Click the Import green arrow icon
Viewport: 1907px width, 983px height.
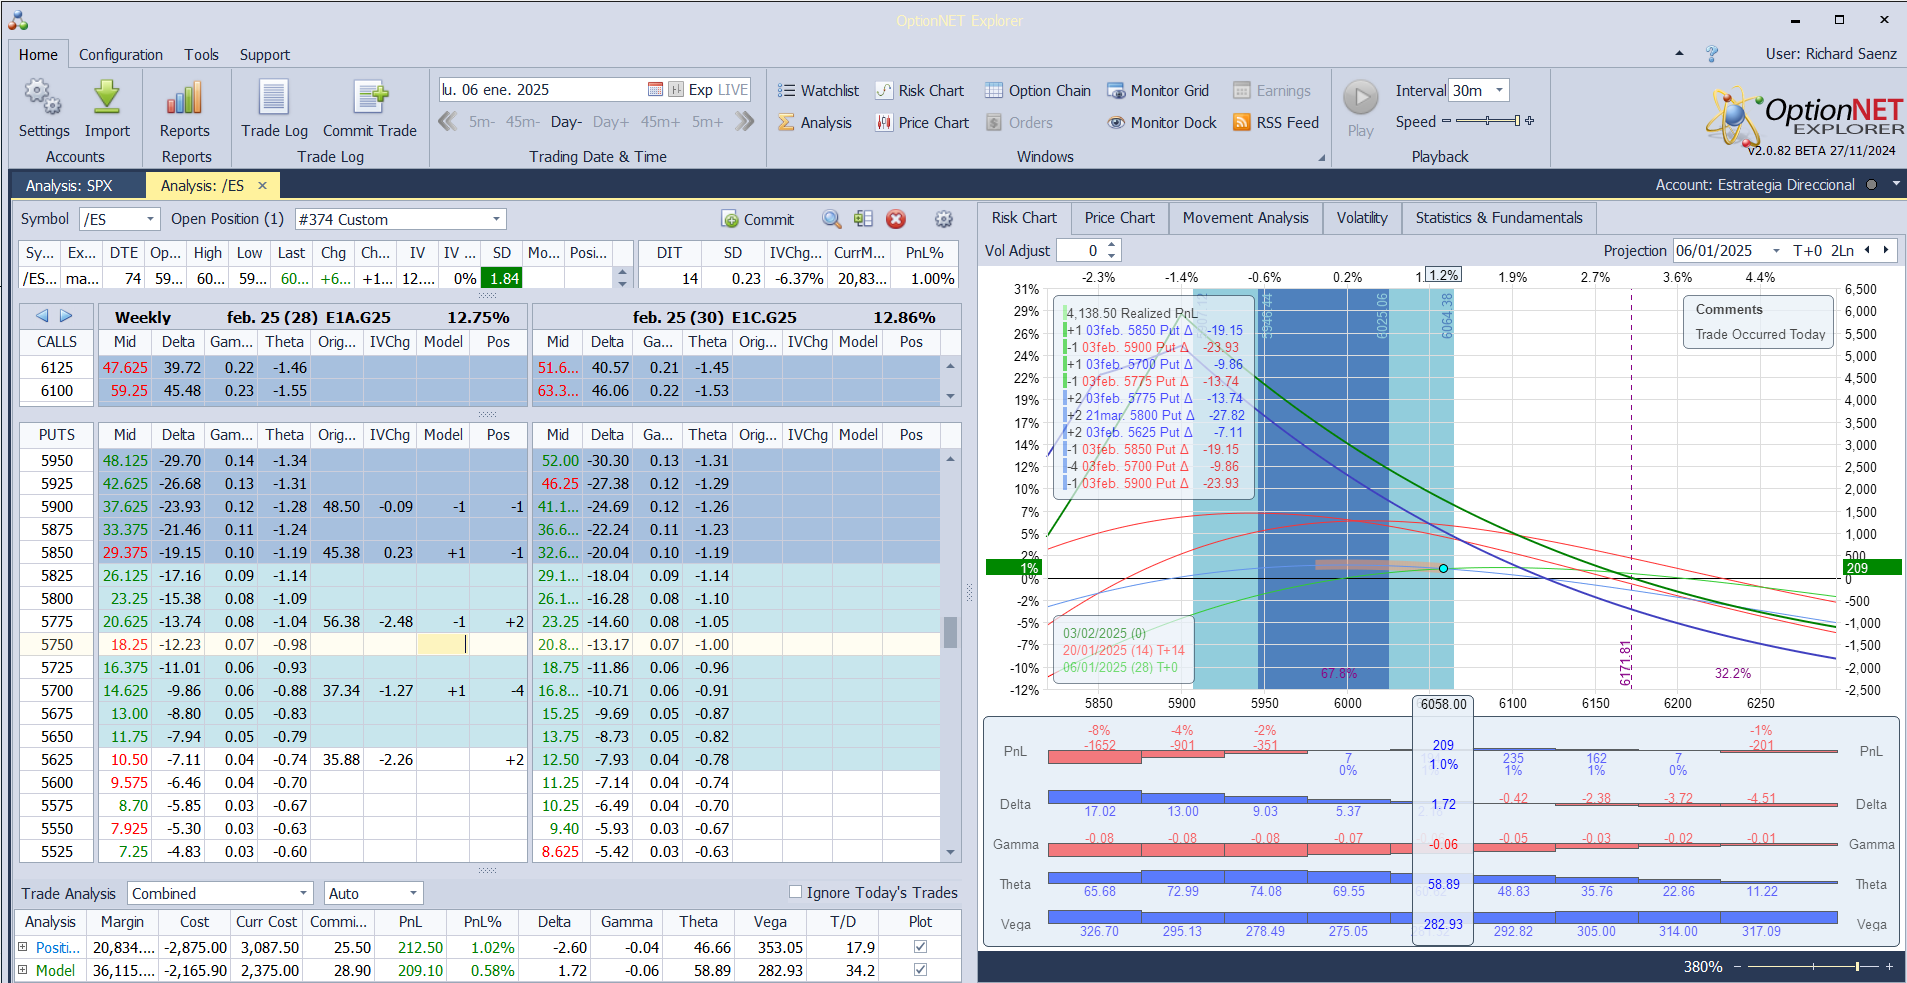tap(107, 97)
